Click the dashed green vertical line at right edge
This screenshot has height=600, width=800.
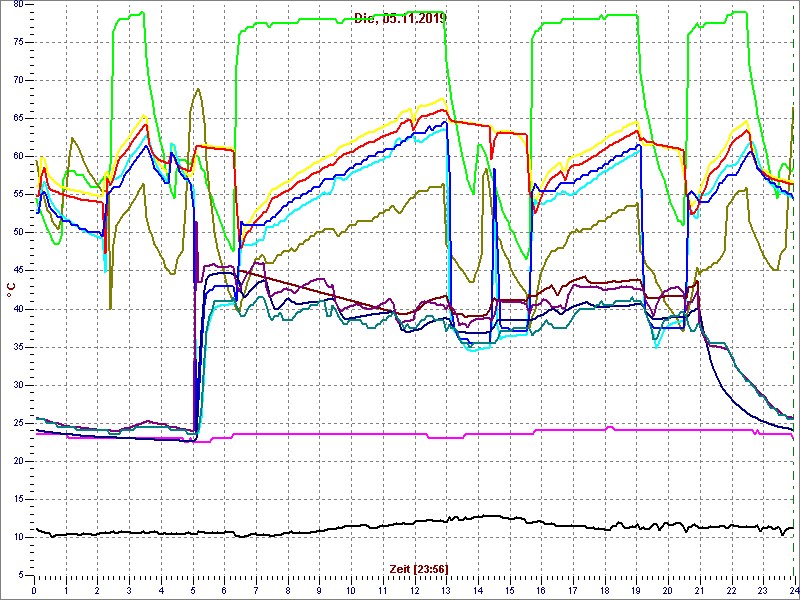(794, 300)
